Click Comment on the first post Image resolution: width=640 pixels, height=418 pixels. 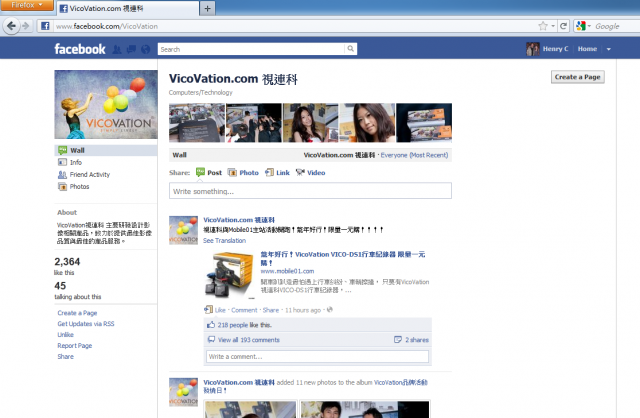(x=244, y=310)
